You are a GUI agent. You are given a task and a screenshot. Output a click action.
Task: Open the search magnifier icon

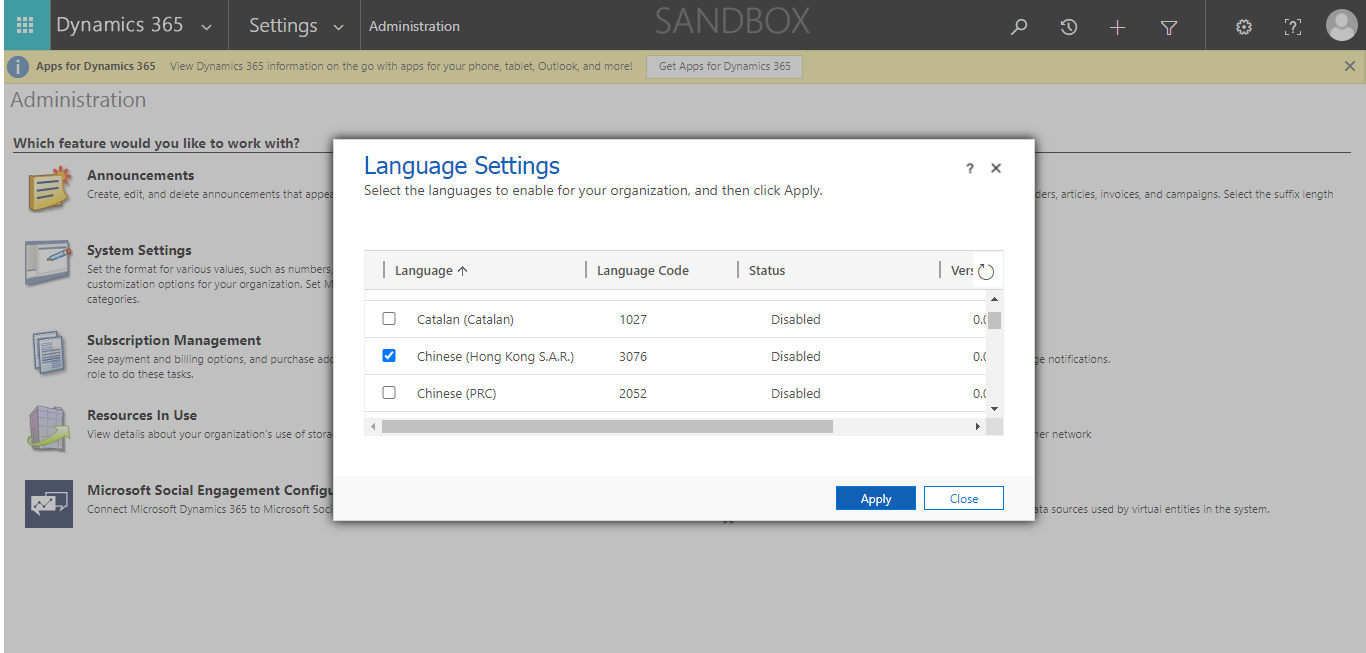coord(1019,27)
